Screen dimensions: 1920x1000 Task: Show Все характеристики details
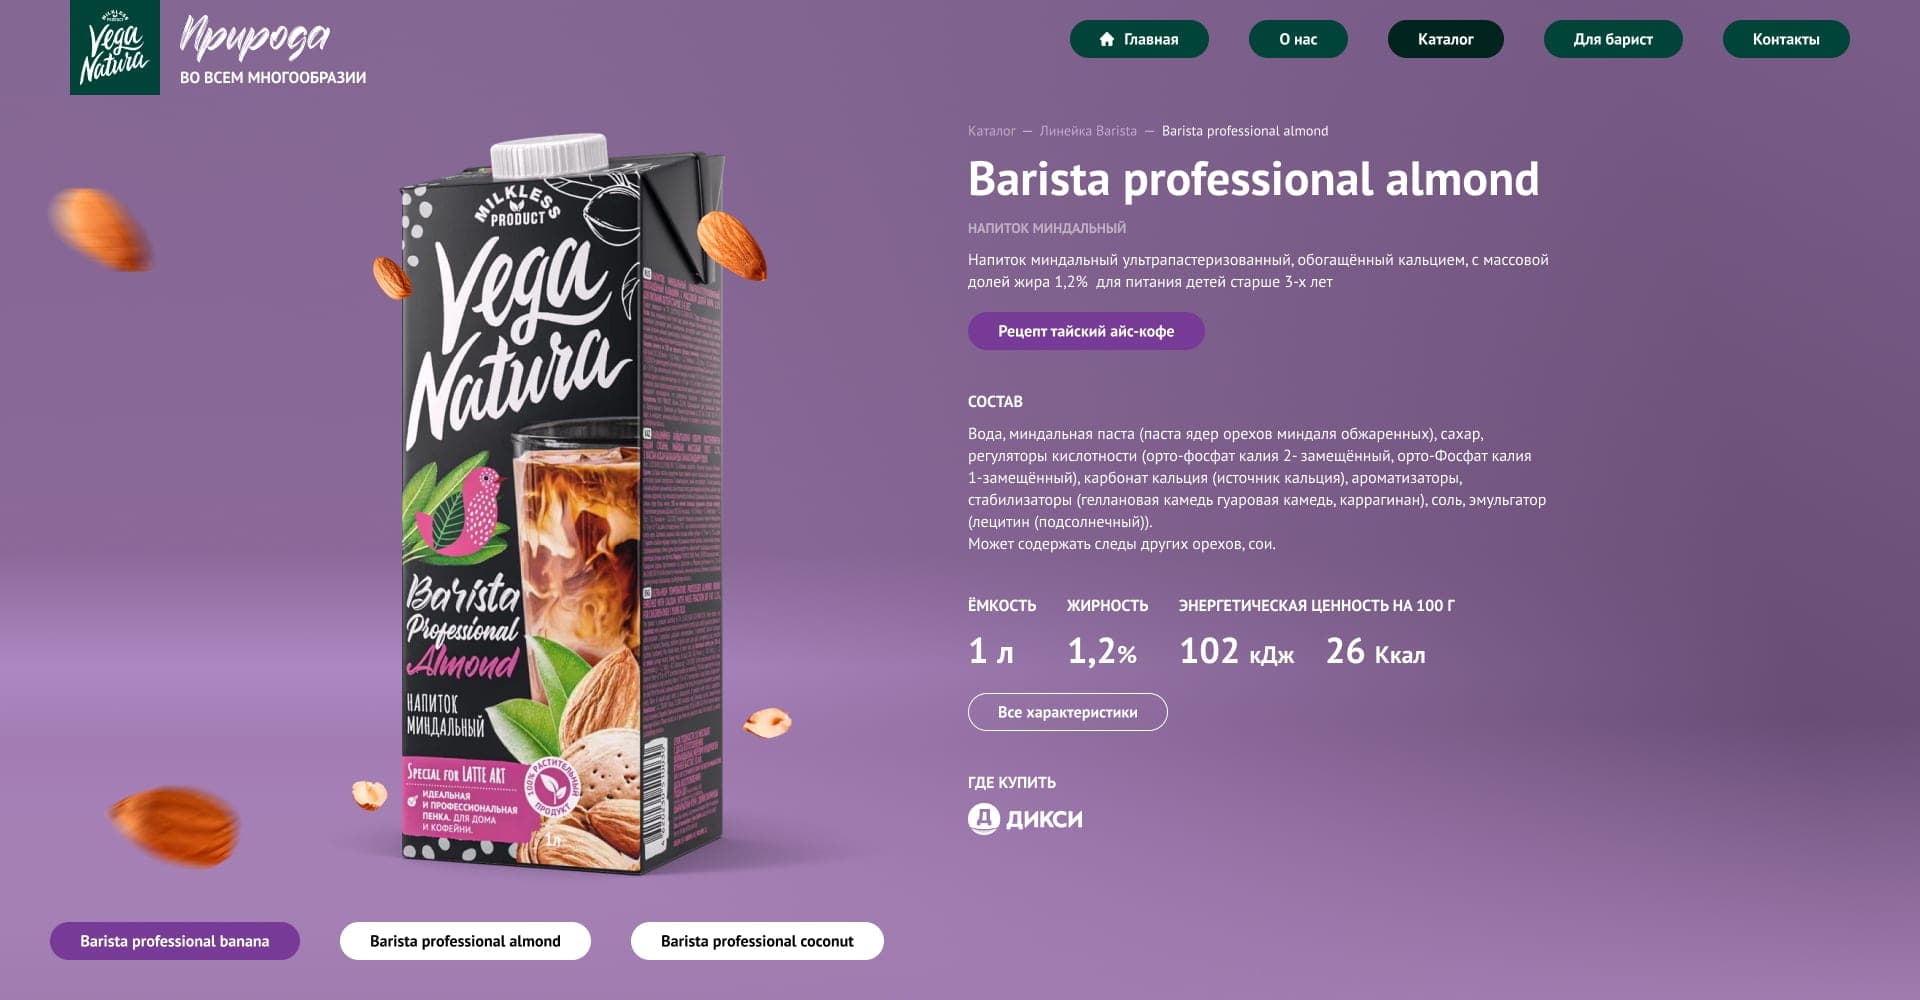click(x=1068, y=712)
